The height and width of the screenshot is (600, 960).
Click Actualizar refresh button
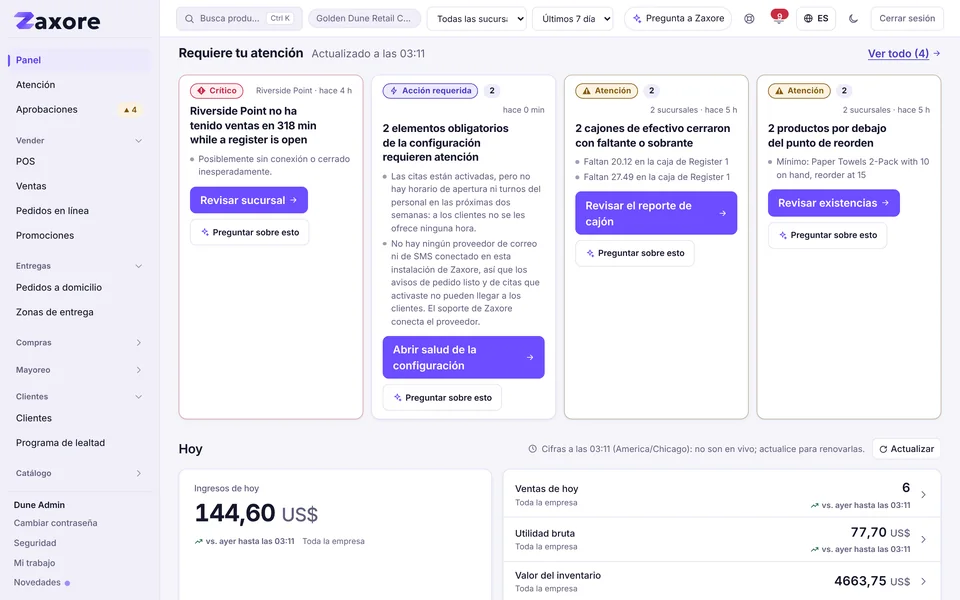pyautogui.click(x=906, y=449)
